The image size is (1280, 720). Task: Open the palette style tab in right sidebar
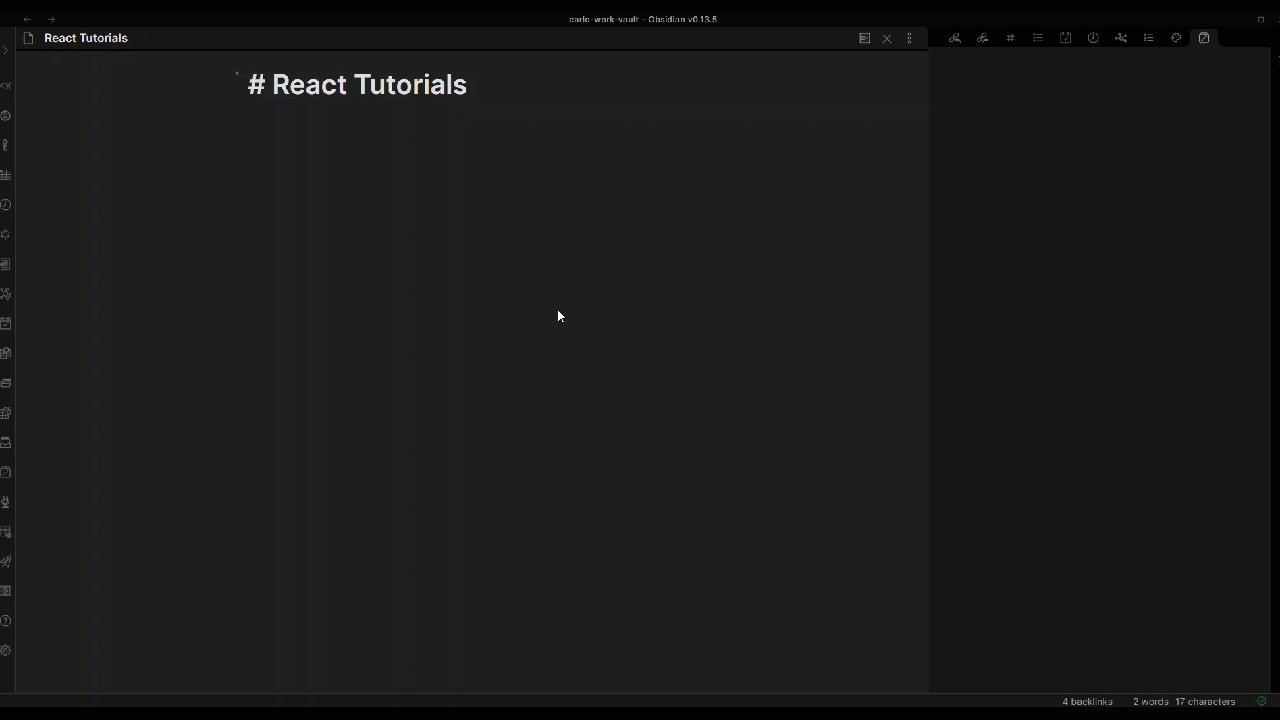point(1176,38)
